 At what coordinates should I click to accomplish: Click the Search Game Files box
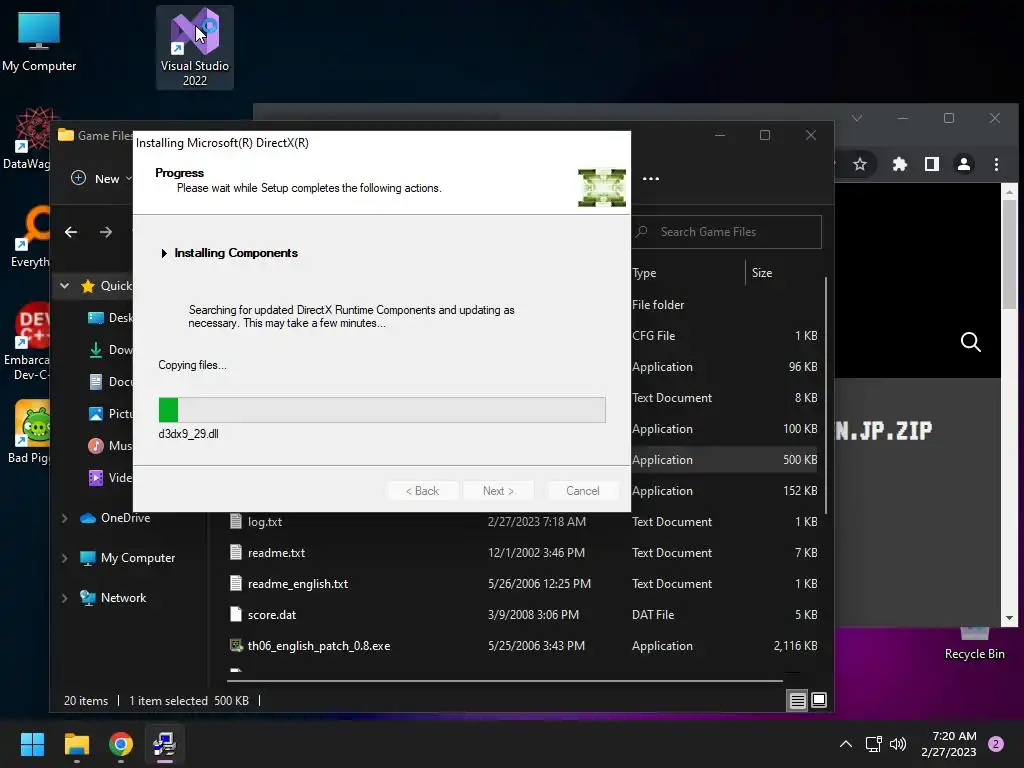click(x=726, y=232)
